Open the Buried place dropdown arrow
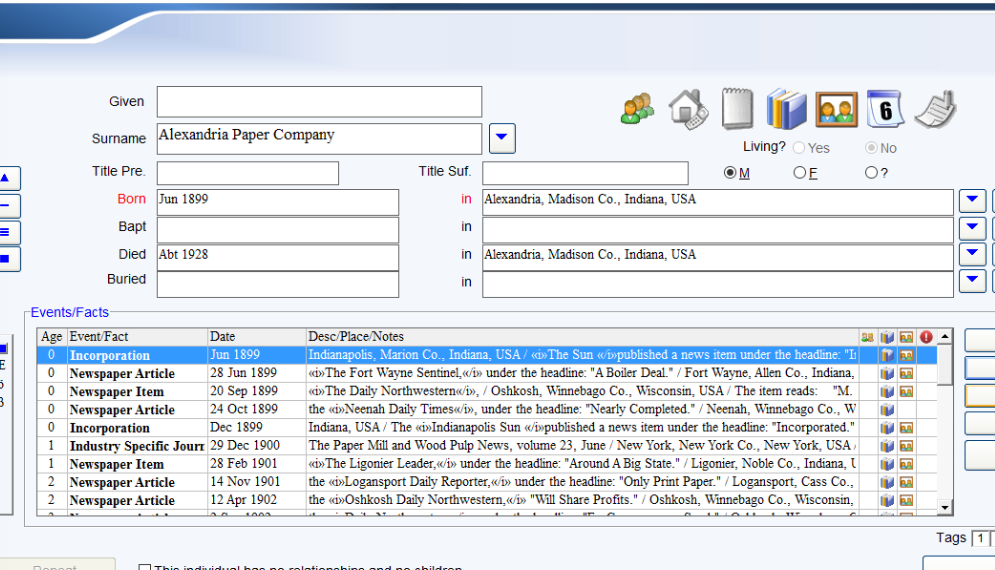 (x=972, y=280)
